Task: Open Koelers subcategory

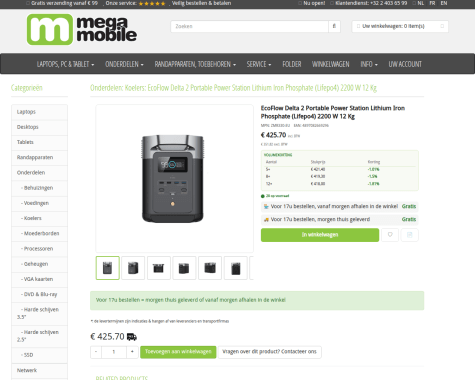Action: [39, 218]
